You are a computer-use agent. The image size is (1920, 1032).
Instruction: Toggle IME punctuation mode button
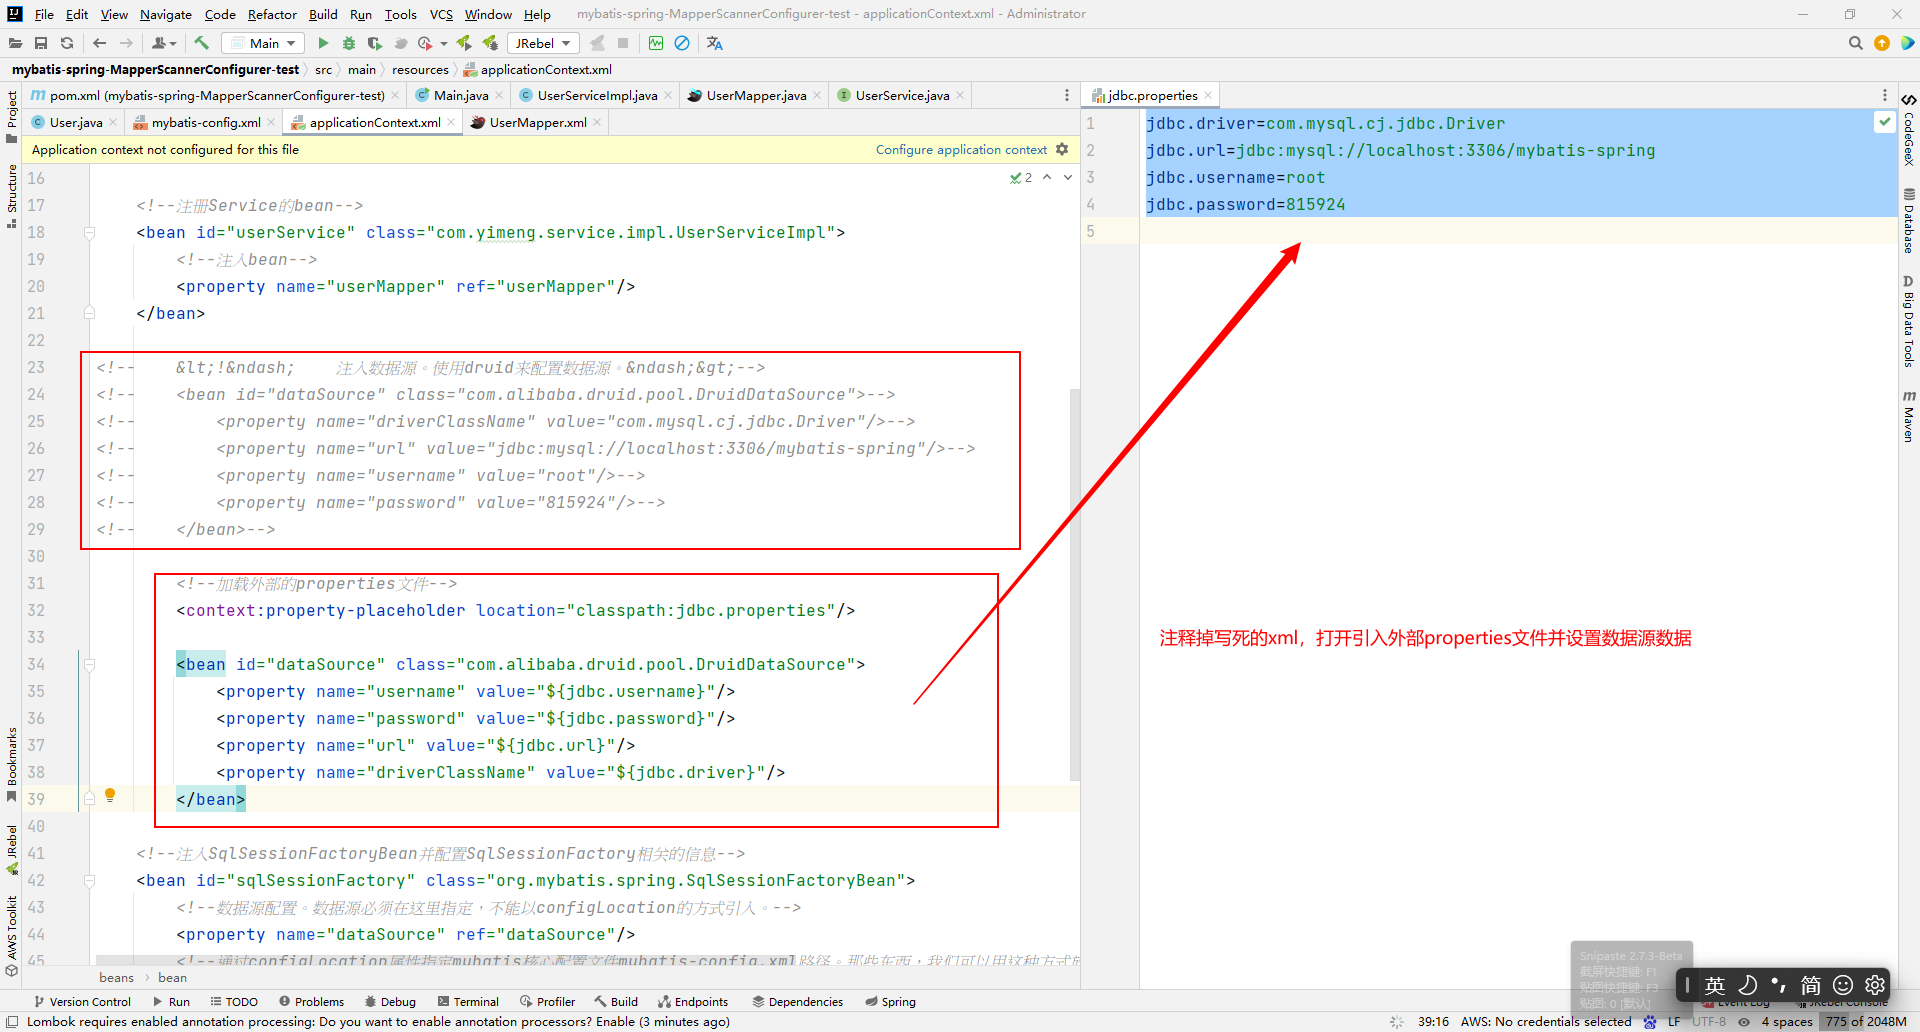click(1779, 985)
